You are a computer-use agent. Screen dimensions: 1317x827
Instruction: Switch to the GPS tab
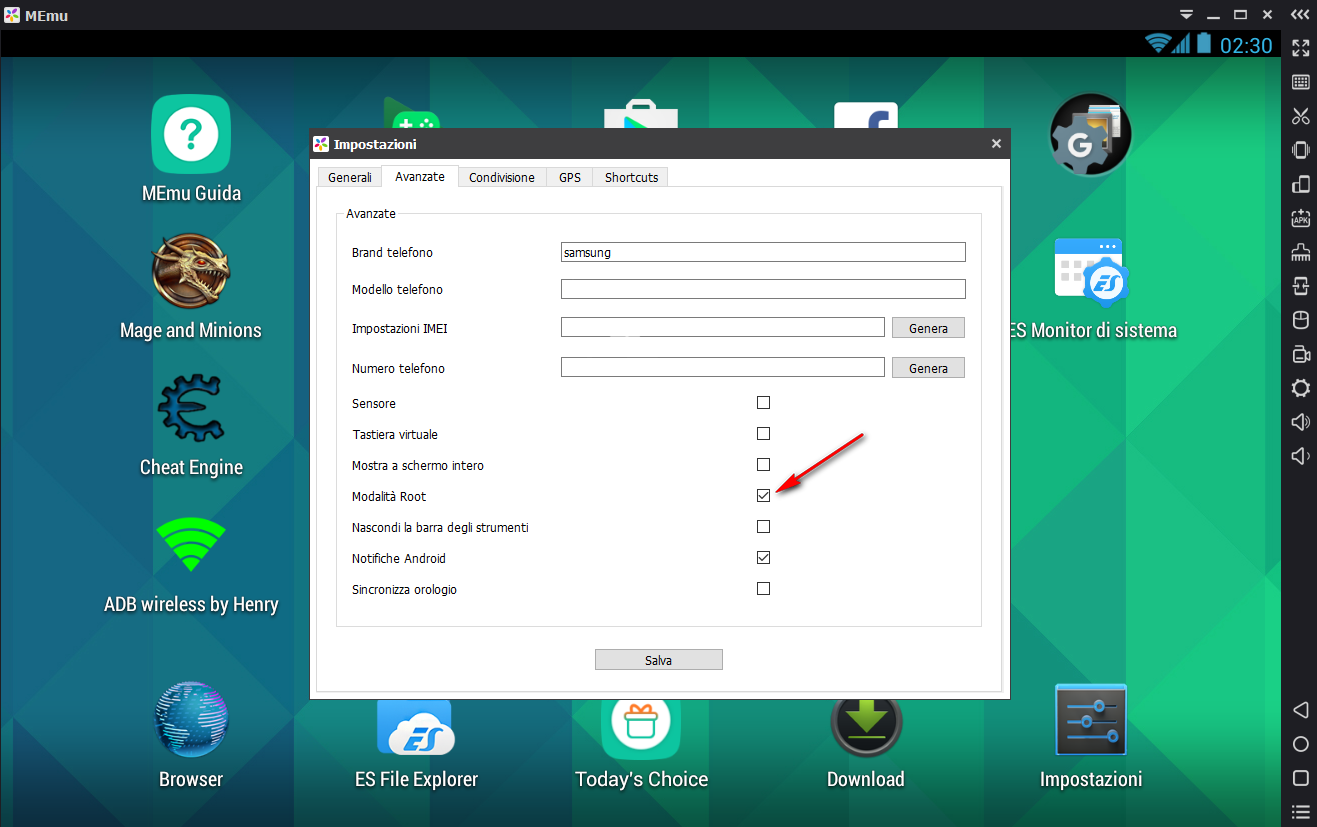570,177
